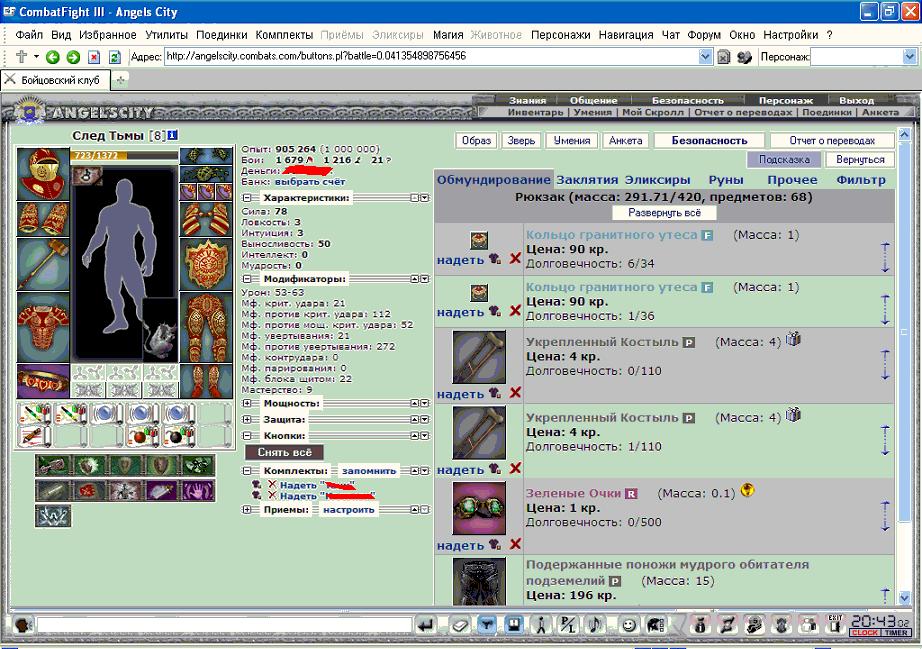
Task: Click the green necklace equipment slot
Action: coord(206,174)
